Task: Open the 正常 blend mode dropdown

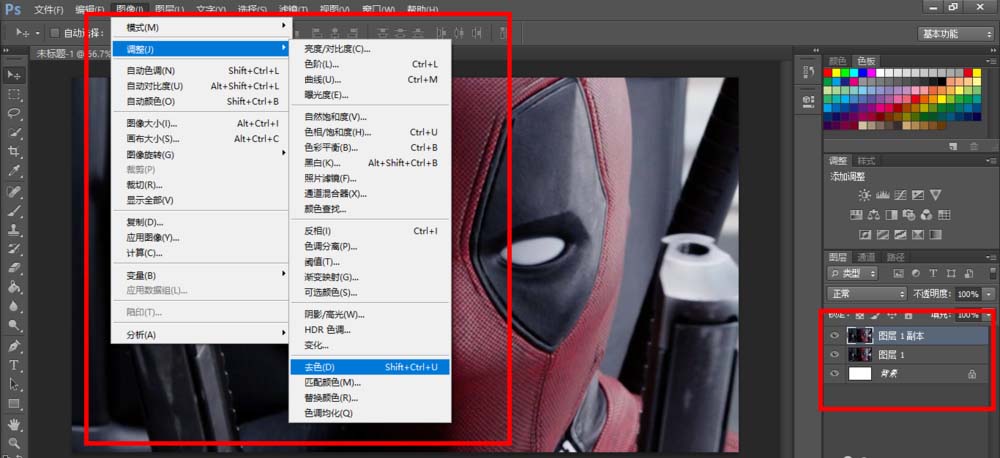Action: pyautogui.click(x=866, y=294)
